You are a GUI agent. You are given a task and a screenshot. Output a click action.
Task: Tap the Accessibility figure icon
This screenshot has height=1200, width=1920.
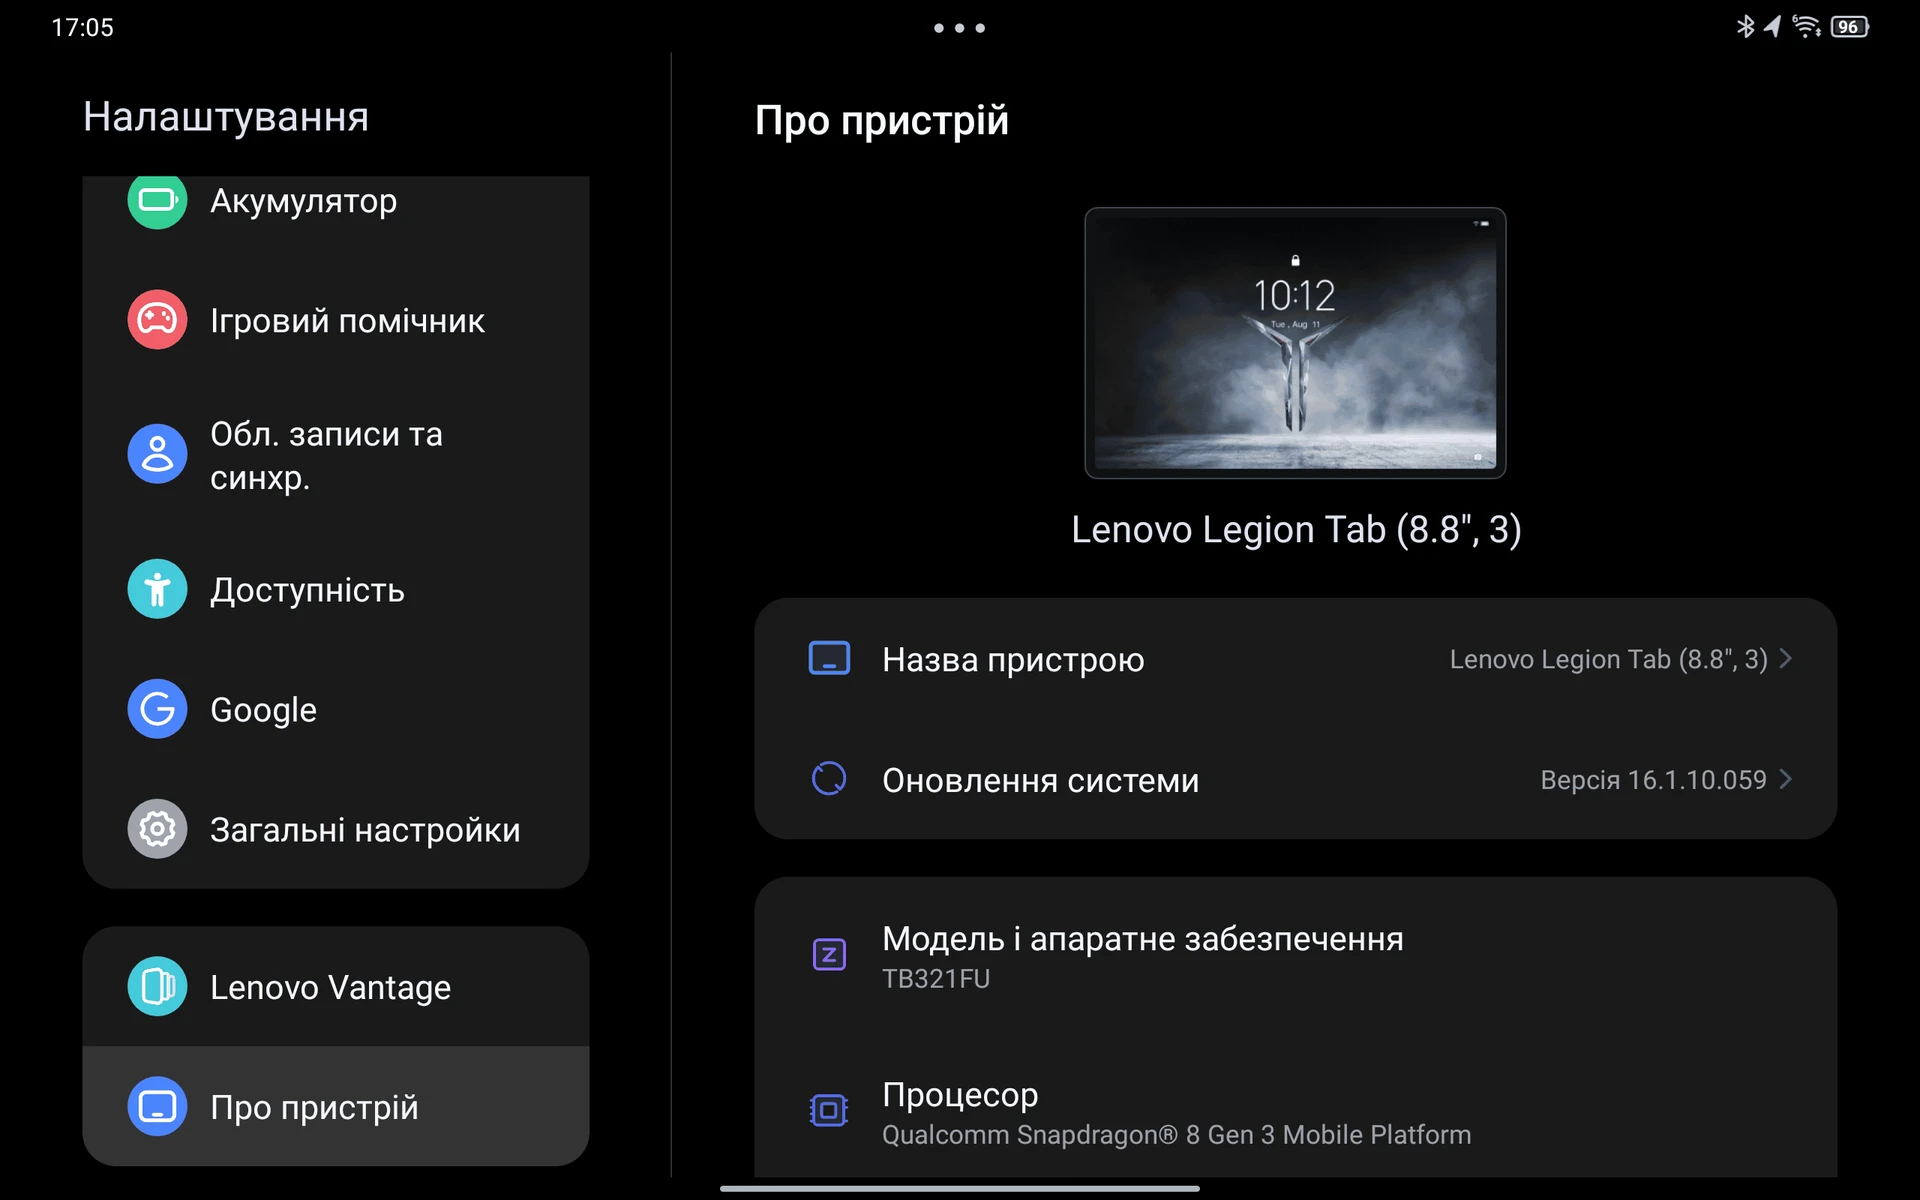tap(157, 589)
